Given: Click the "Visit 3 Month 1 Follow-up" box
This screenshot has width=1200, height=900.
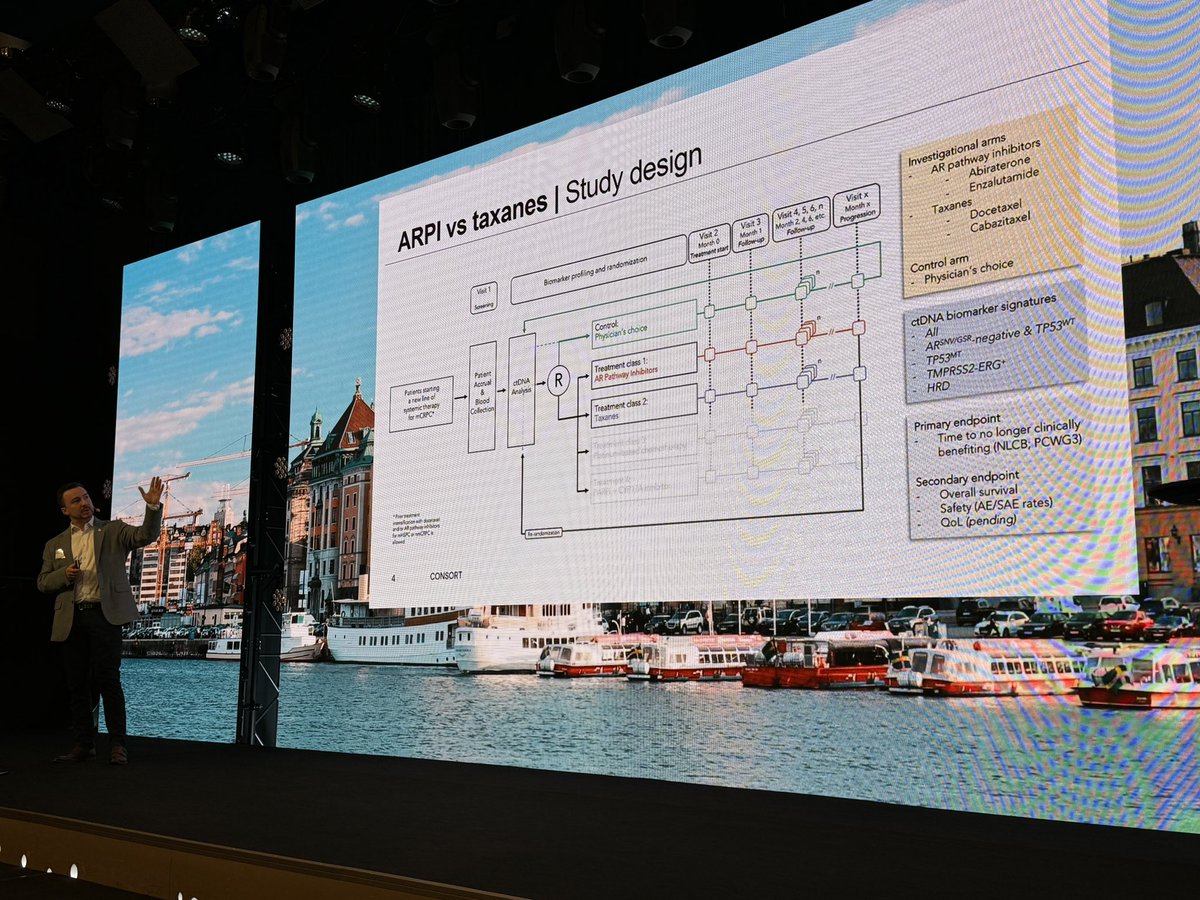Looking at the screenshot, I should tap(751, 233).
